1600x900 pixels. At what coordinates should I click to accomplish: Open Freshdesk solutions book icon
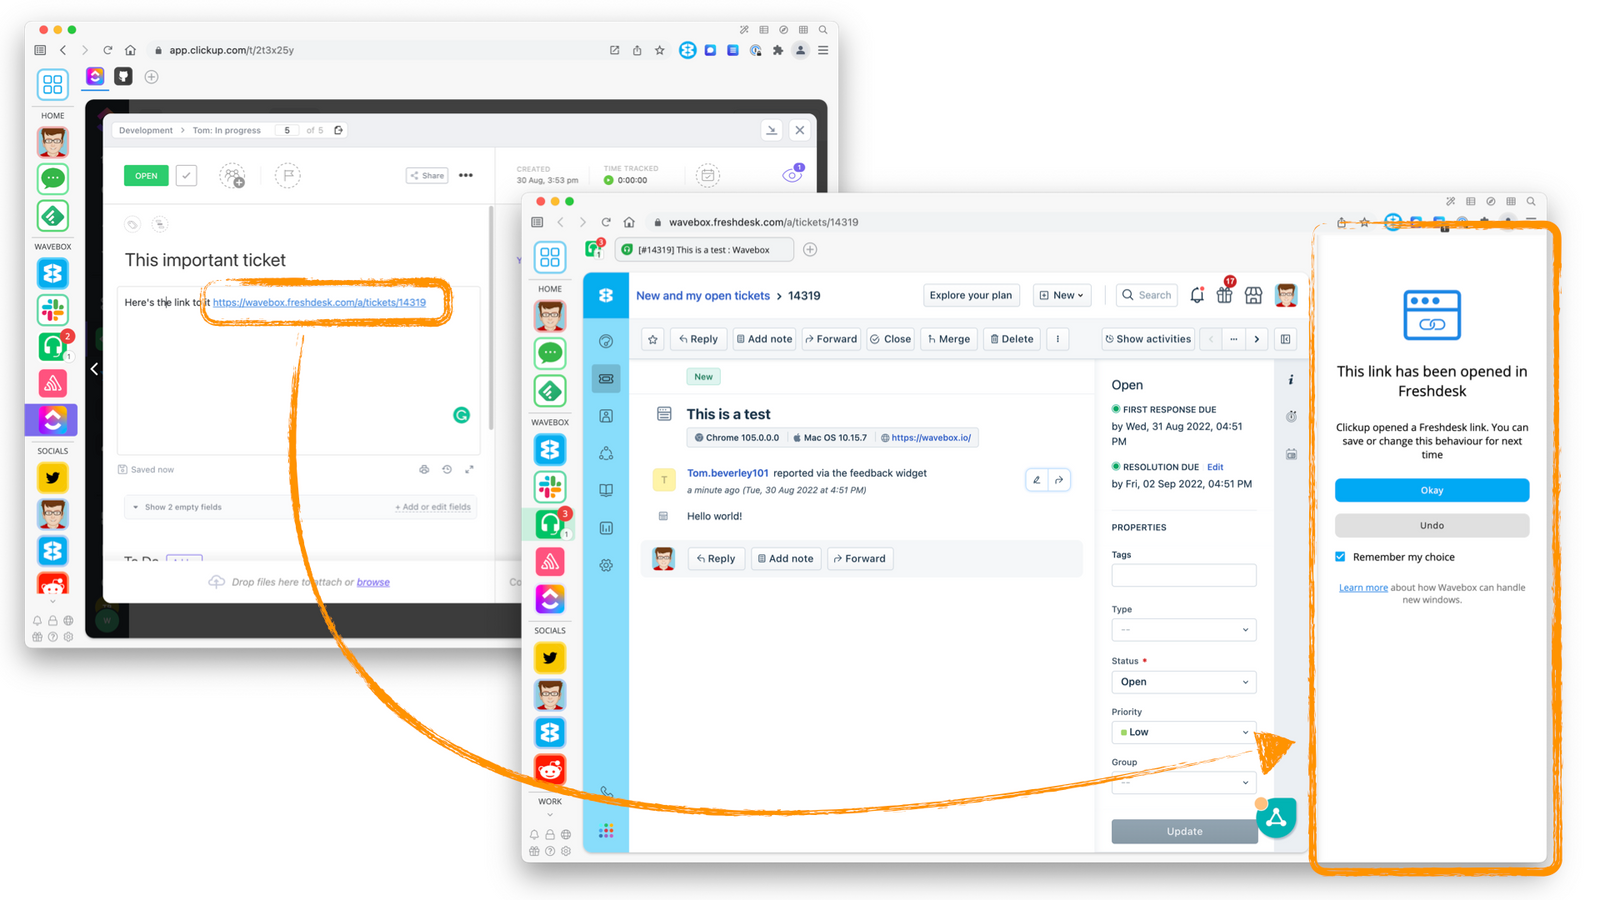(x=606, y=490)
